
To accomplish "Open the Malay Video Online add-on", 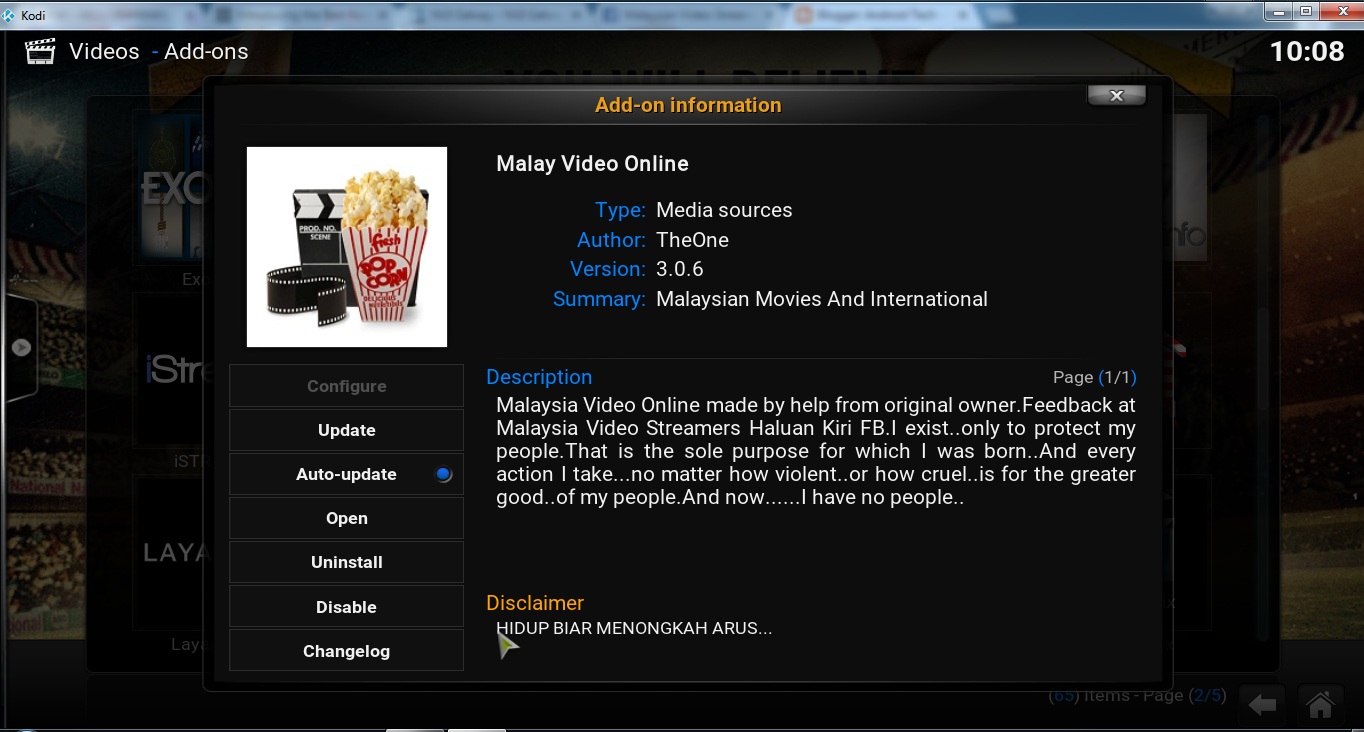I will click(346, 518).
